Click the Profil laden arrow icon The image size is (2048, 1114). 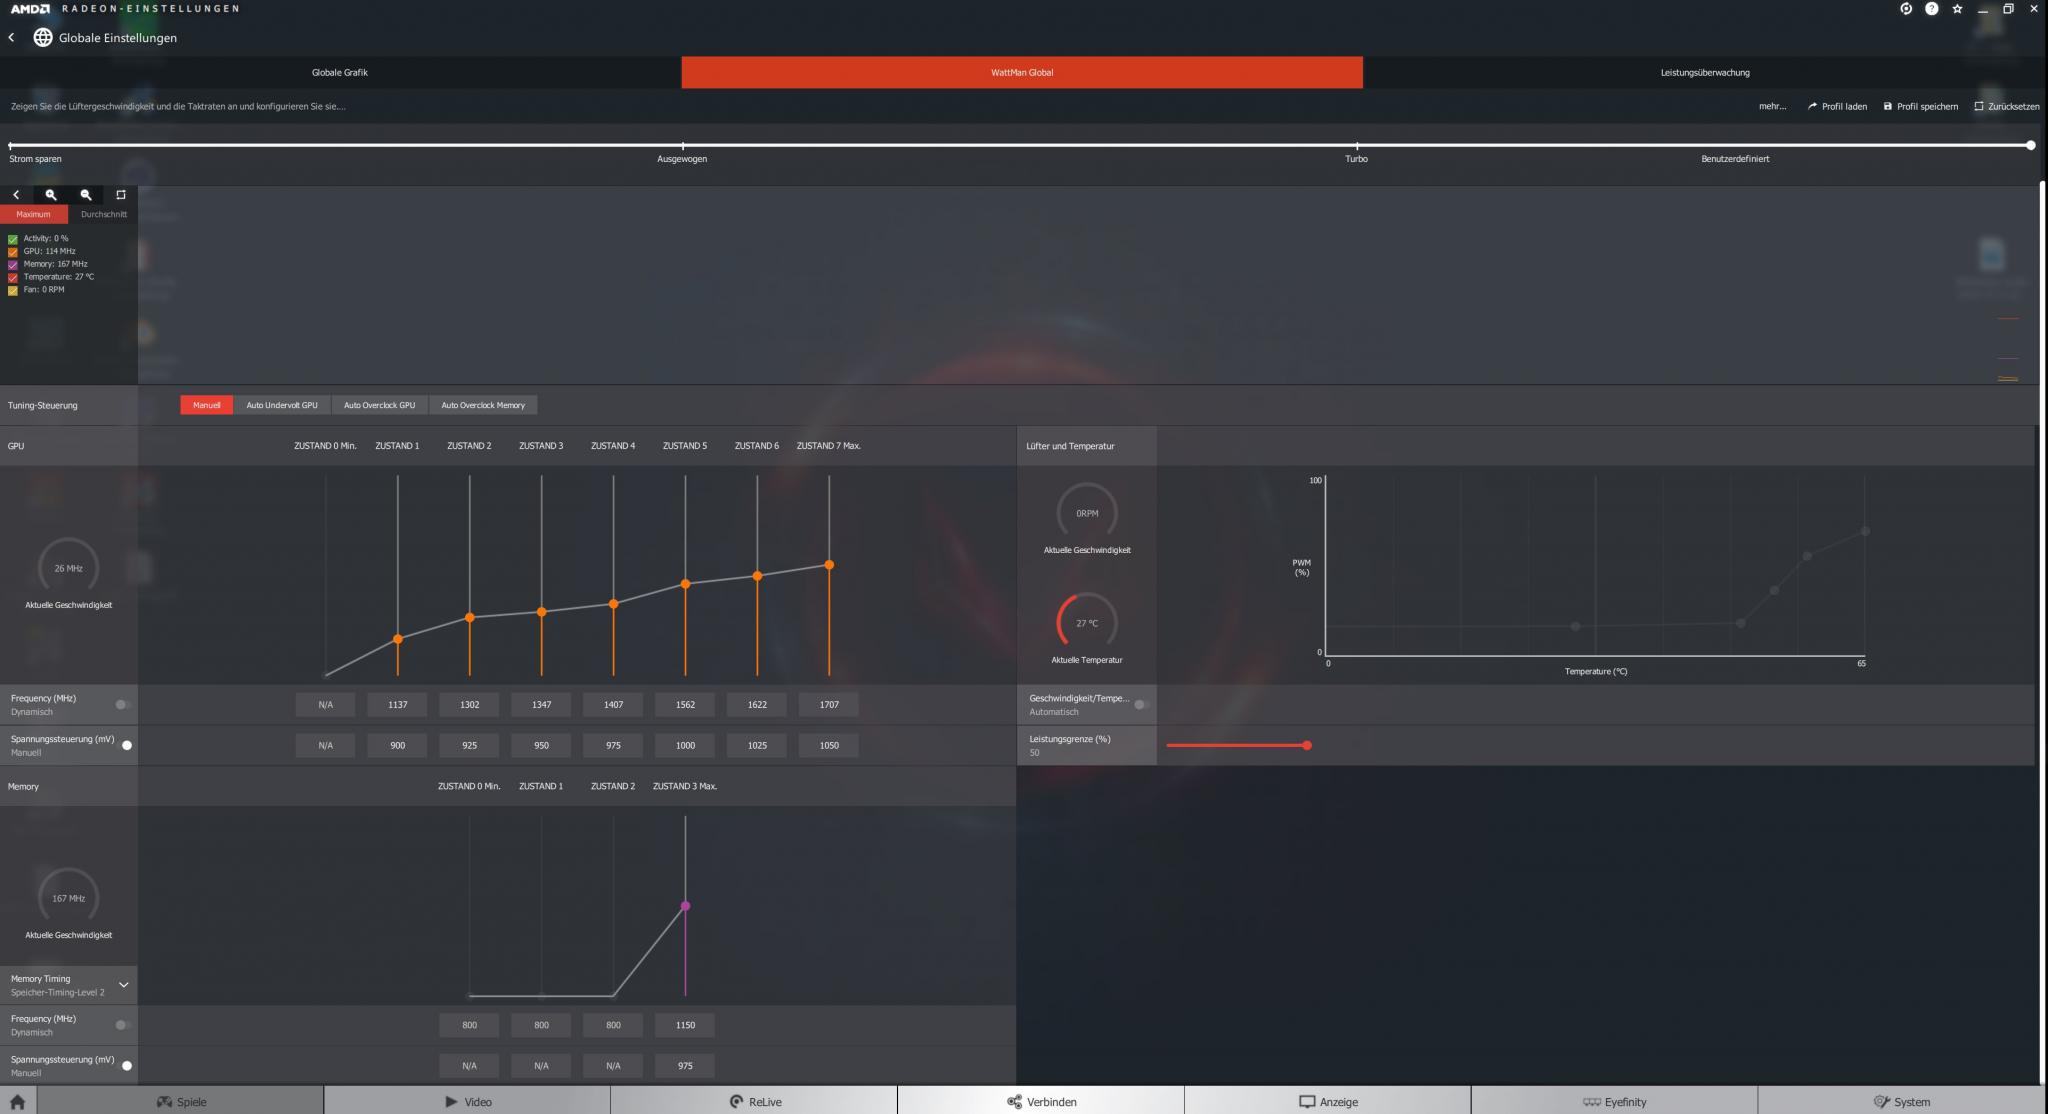pos(1812,106)
